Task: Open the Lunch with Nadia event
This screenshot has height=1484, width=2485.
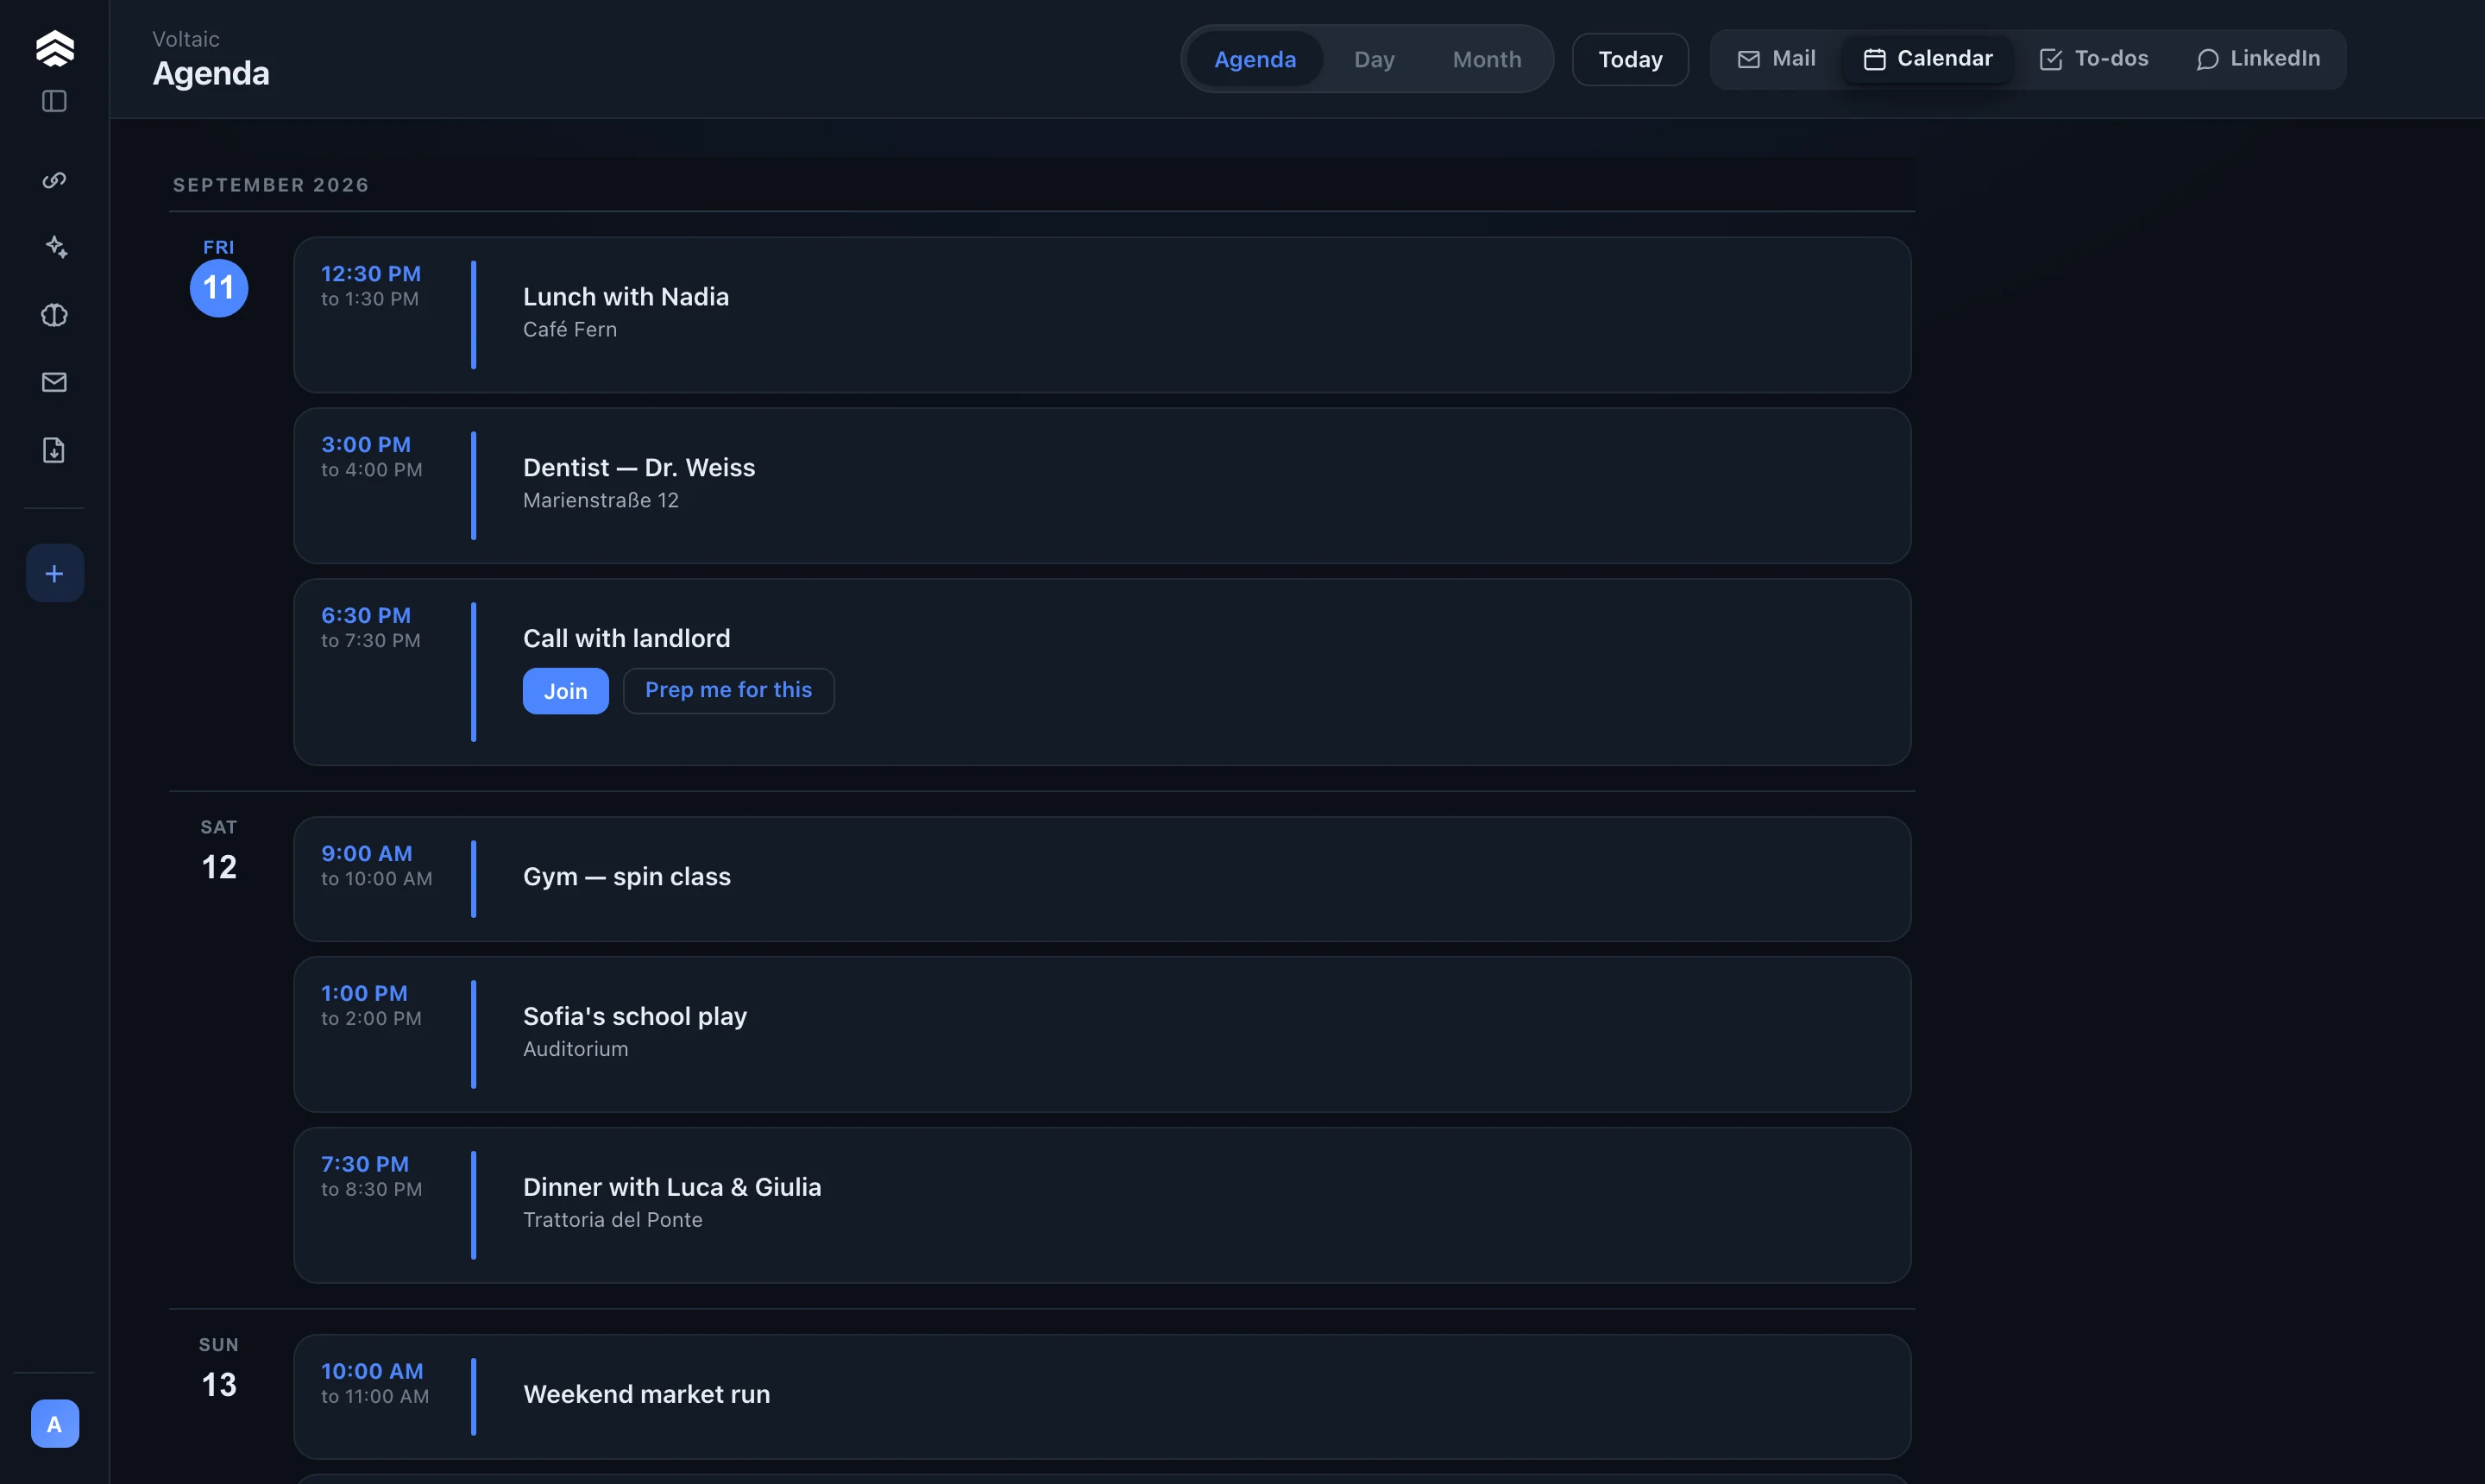Action: (x=1102, y=315)
